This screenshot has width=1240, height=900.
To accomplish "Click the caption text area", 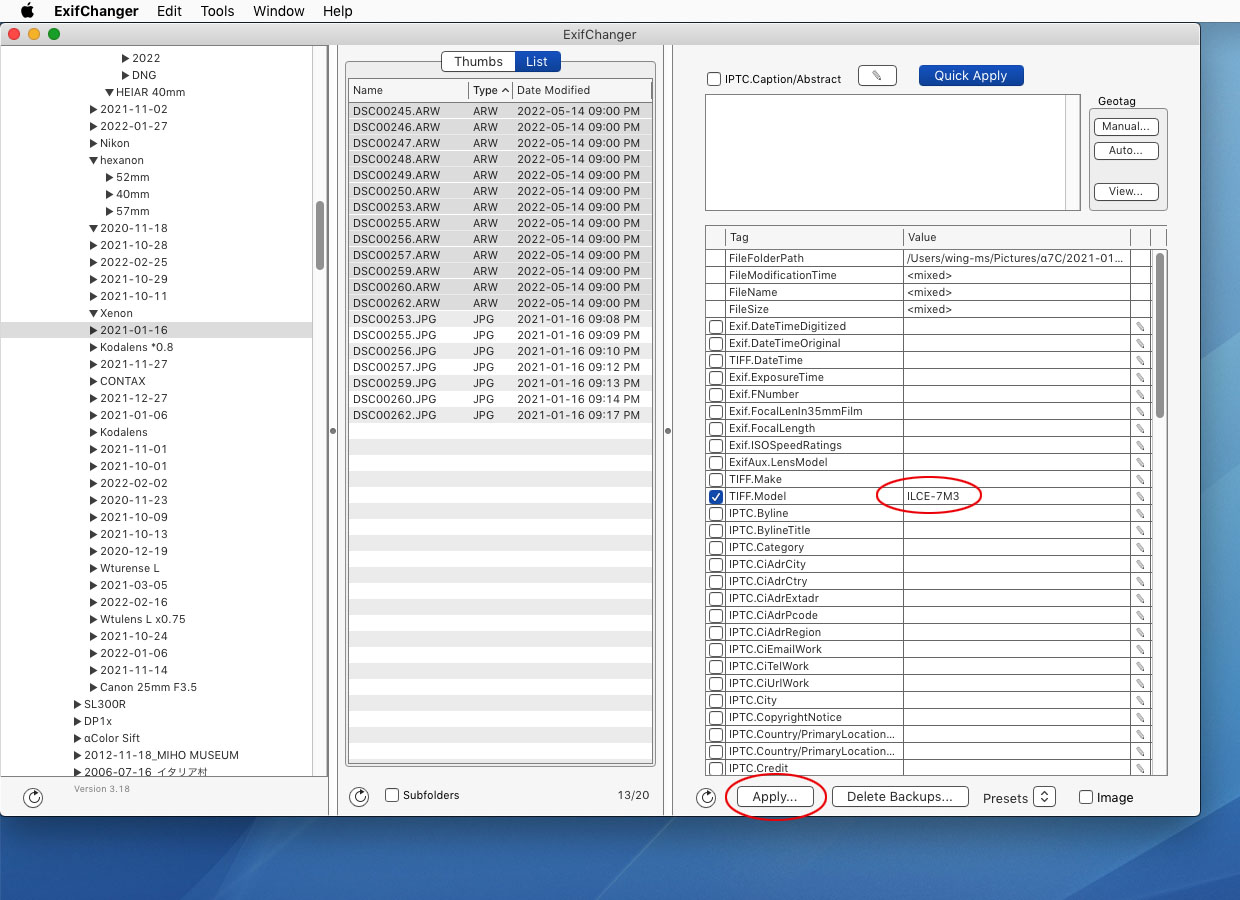I will pos(885,152).
